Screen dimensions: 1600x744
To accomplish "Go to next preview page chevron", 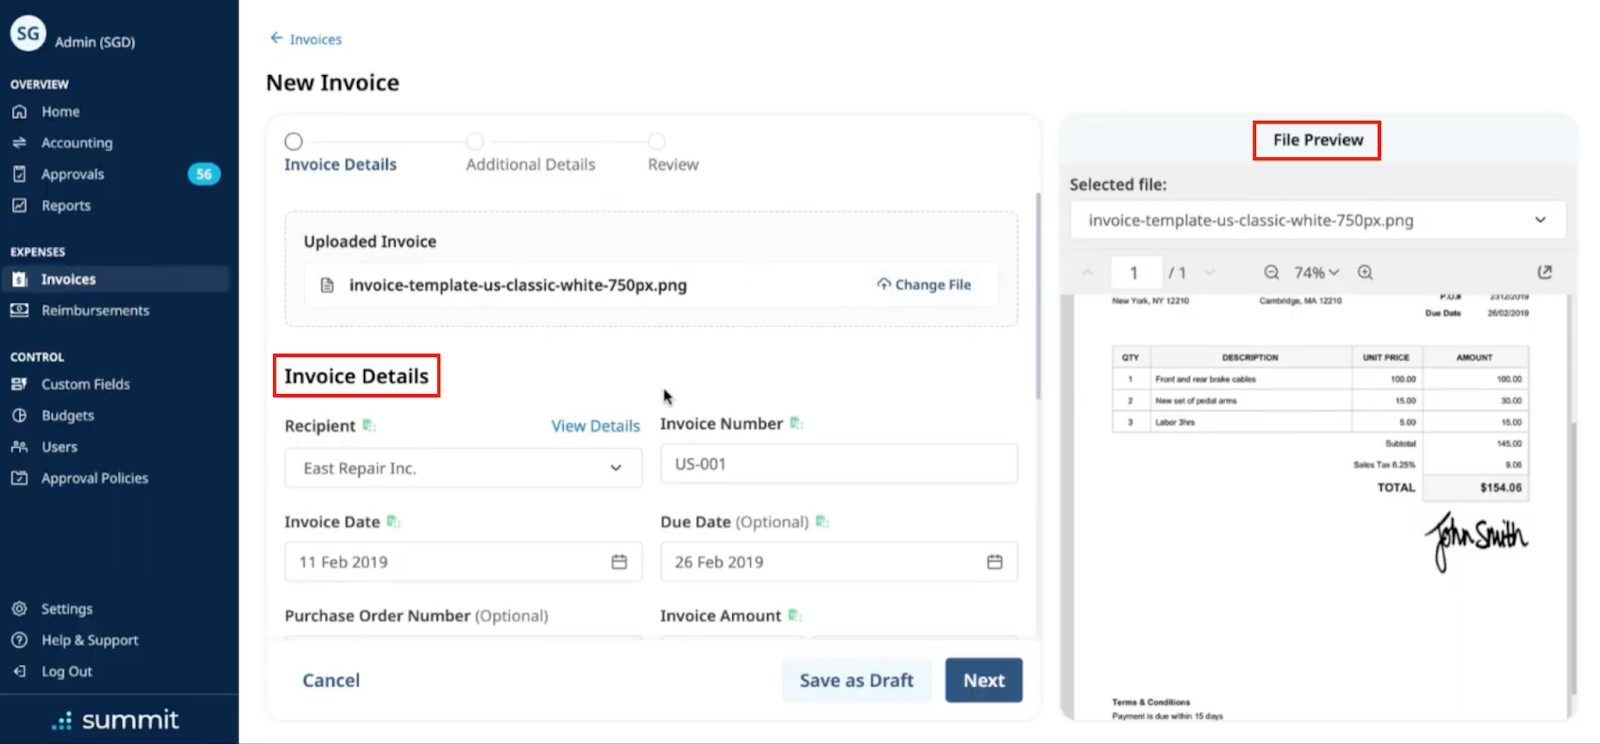I will tap(1210, 272).
